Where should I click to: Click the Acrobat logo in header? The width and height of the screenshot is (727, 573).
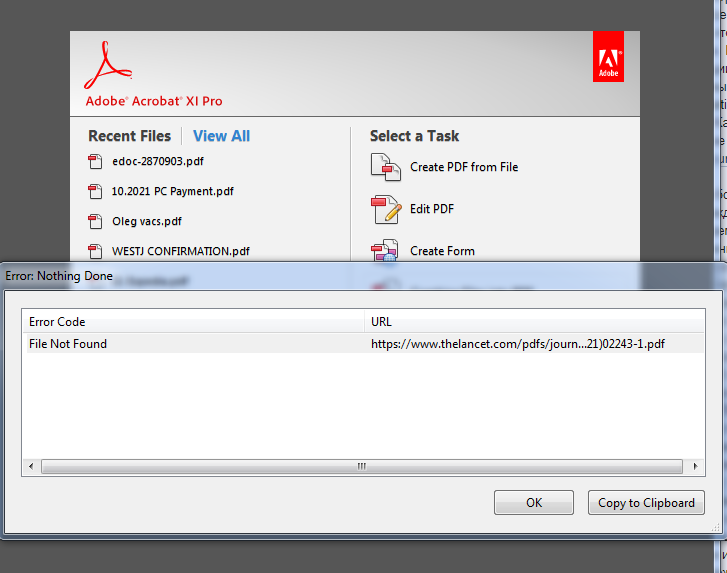108,65
